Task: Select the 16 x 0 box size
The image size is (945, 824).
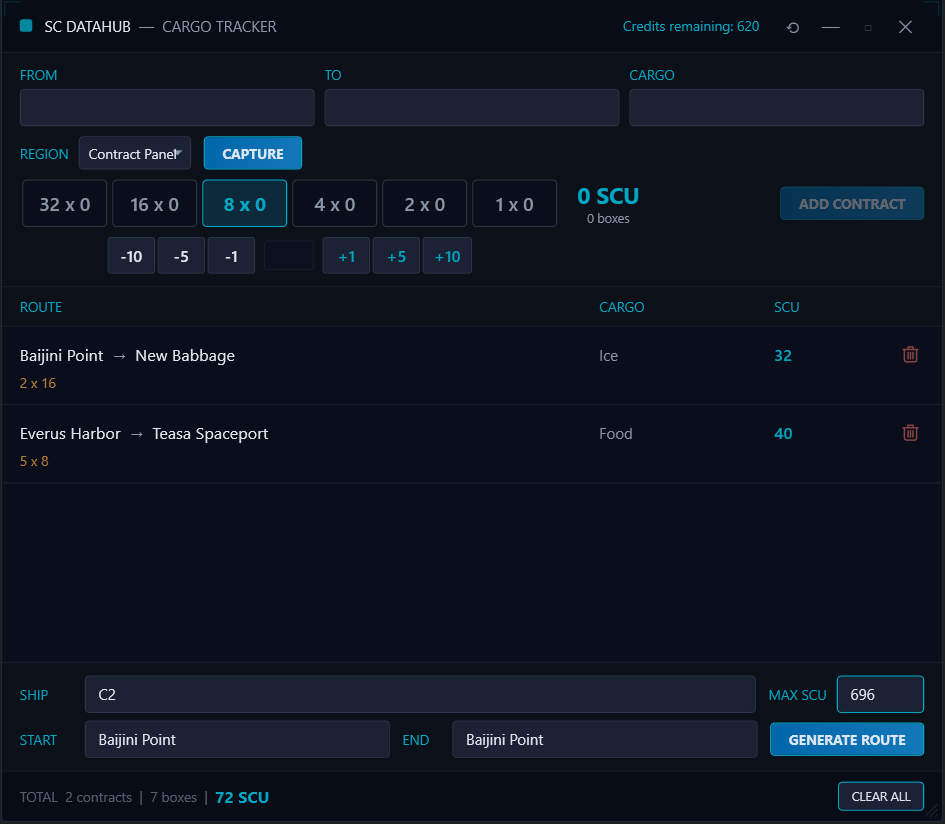Action: 154,204
